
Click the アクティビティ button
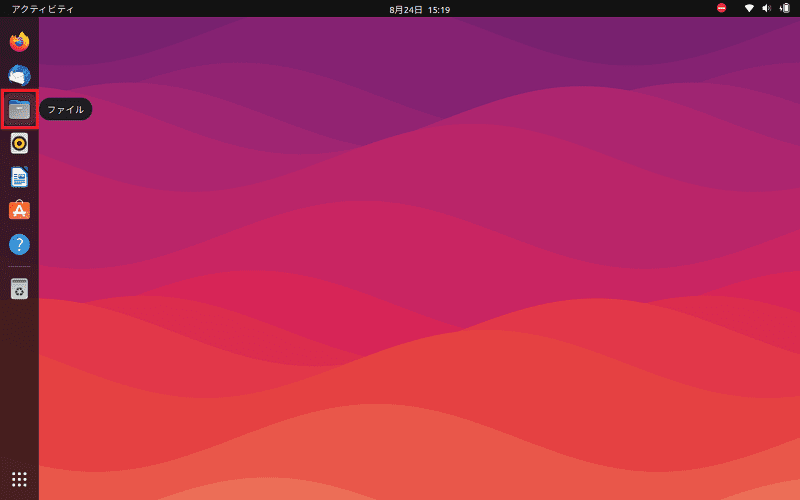pyautogui.click(x=43, y=9)
